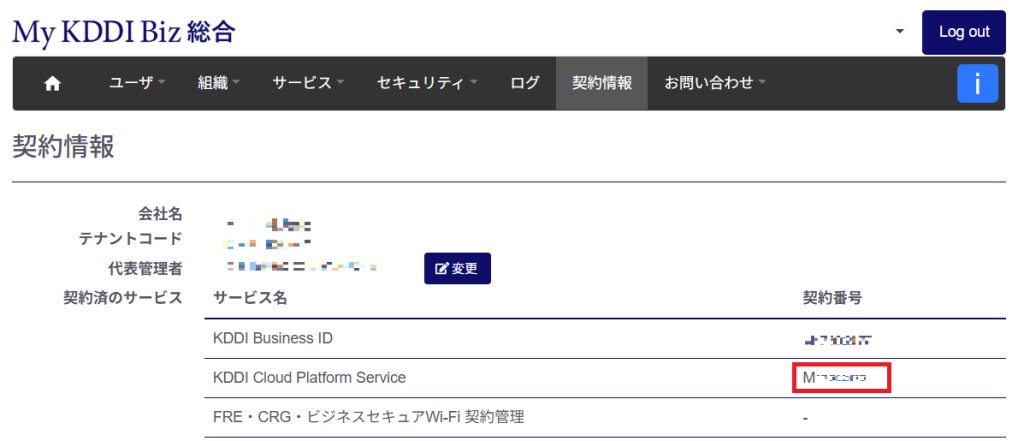Open the サービス dropdown menu
1024x441 pixels.
point(308,84)
